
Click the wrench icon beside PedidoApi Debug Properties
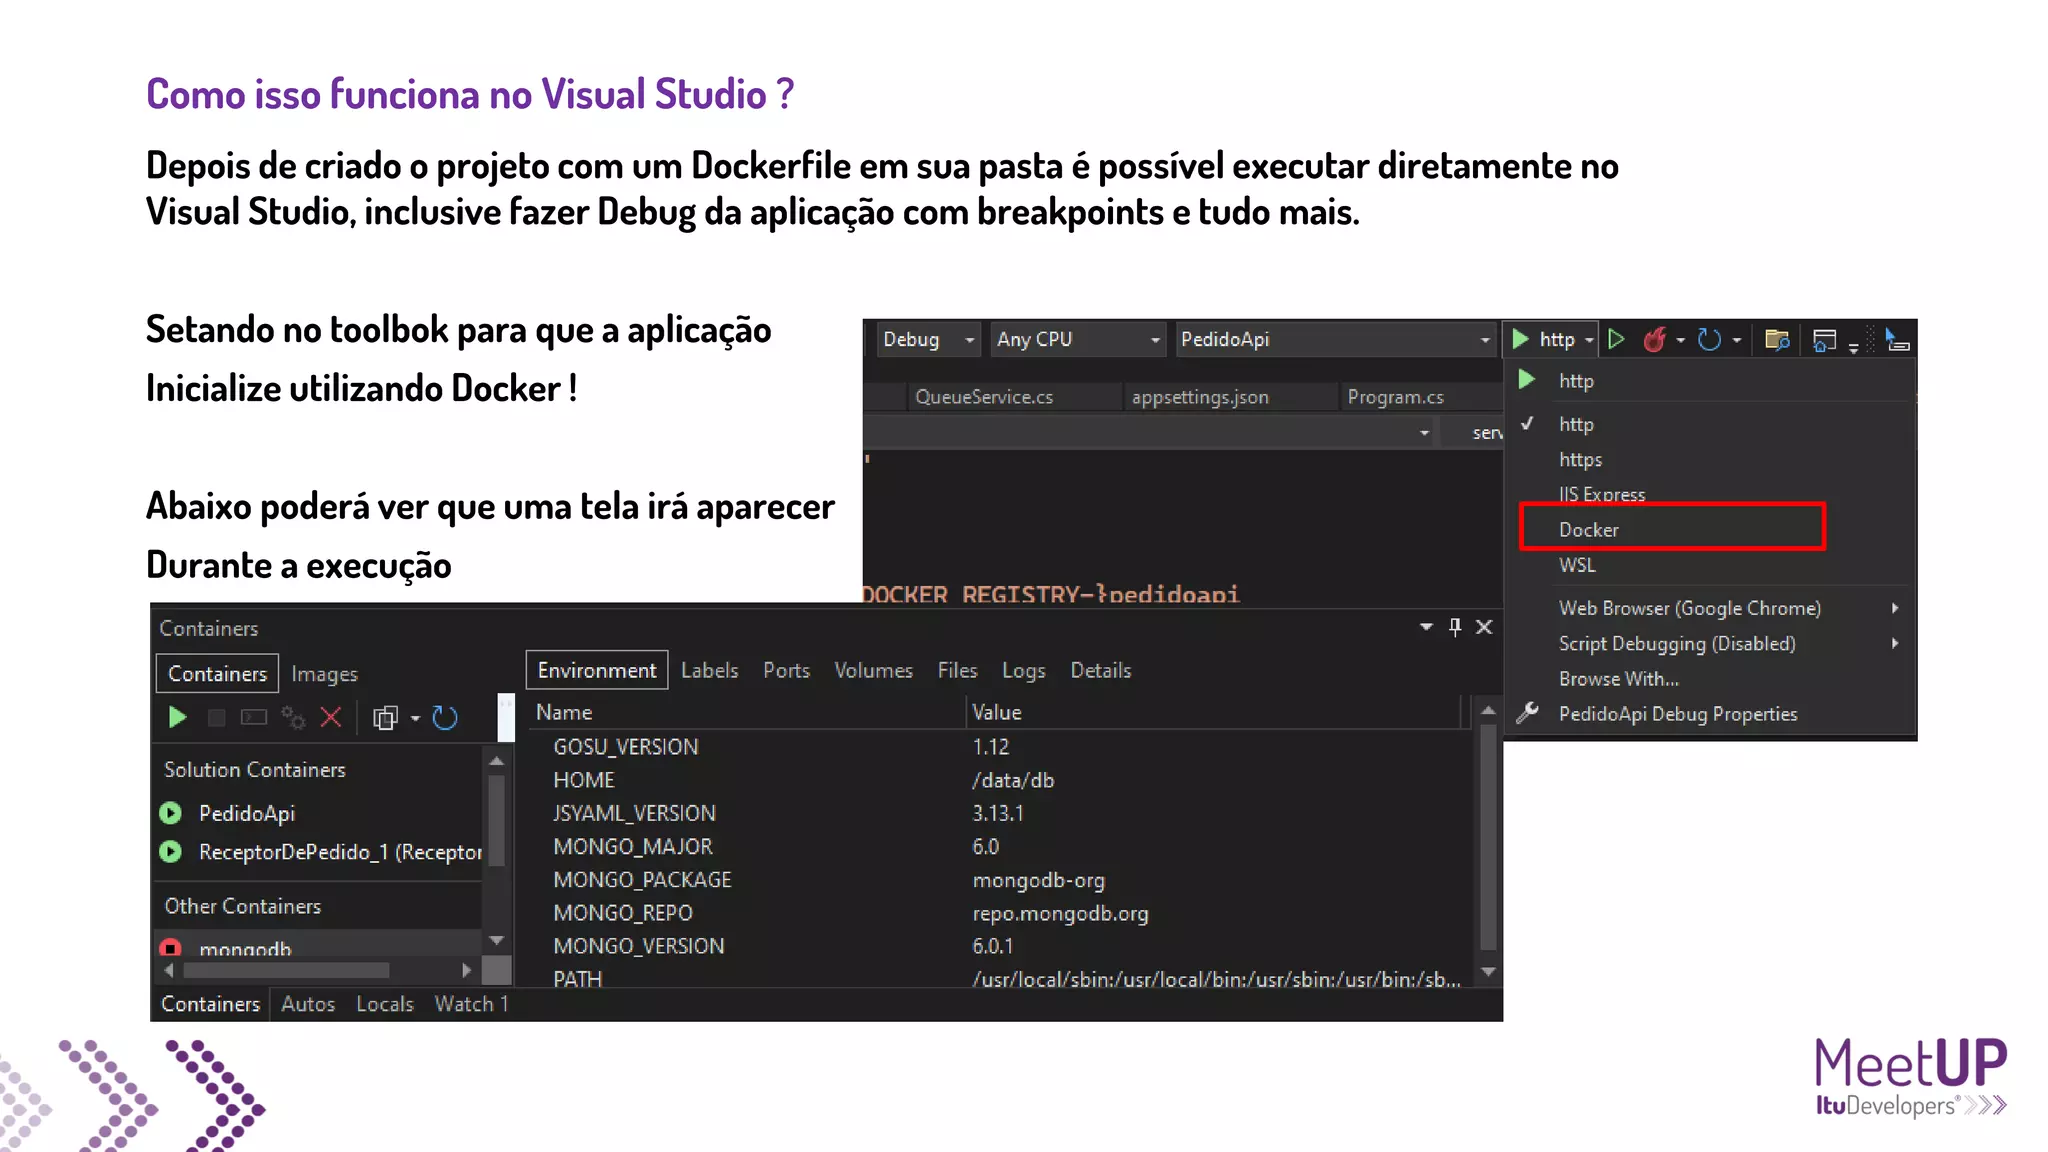[1527, 713]
